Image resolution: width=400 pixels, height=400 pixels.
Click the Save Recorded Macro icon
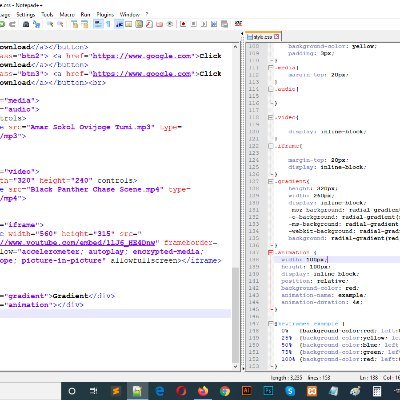tap(224, 24)
